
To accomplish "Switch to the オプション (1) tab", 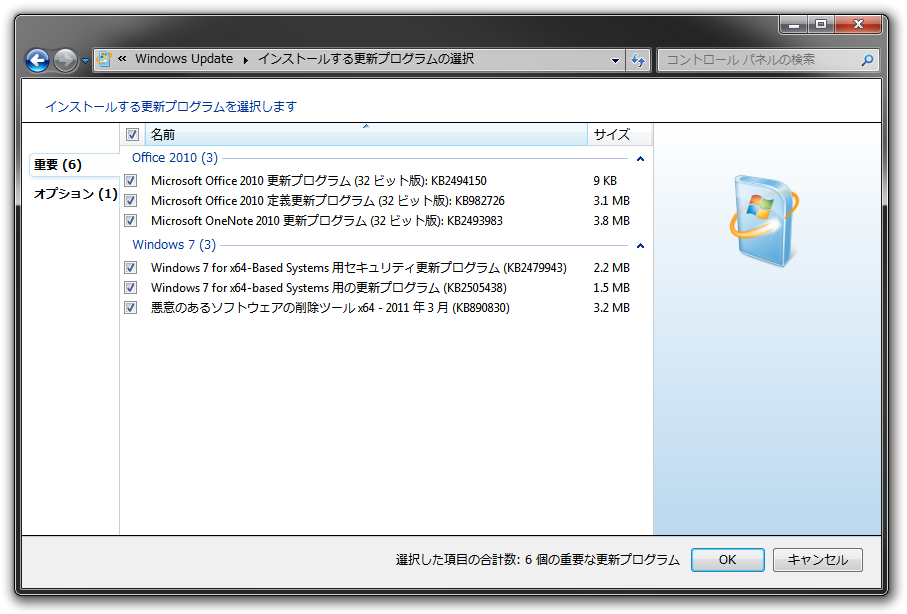I will click(75, 193).
